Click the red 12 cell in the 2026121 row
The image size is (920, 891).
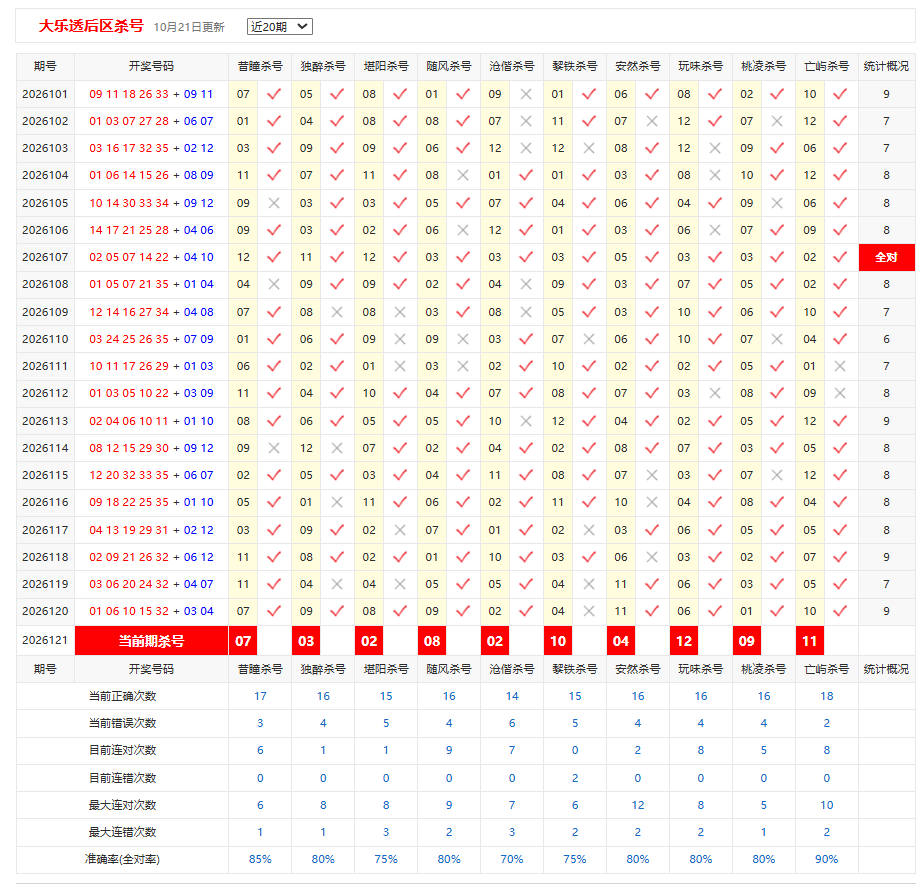pos(684,641)
